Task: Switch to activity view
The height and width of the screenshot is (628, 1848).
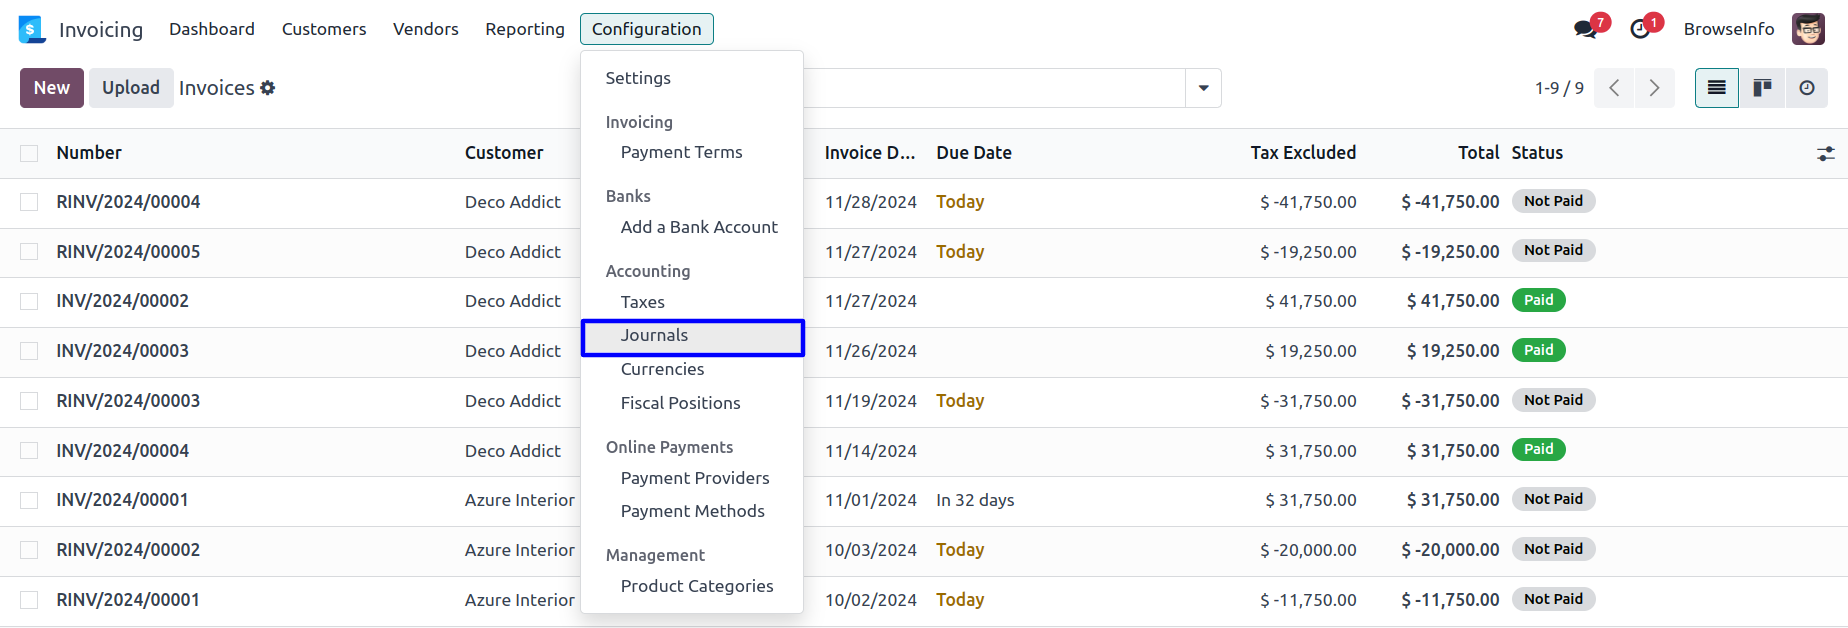Action: coord(1806,88)
